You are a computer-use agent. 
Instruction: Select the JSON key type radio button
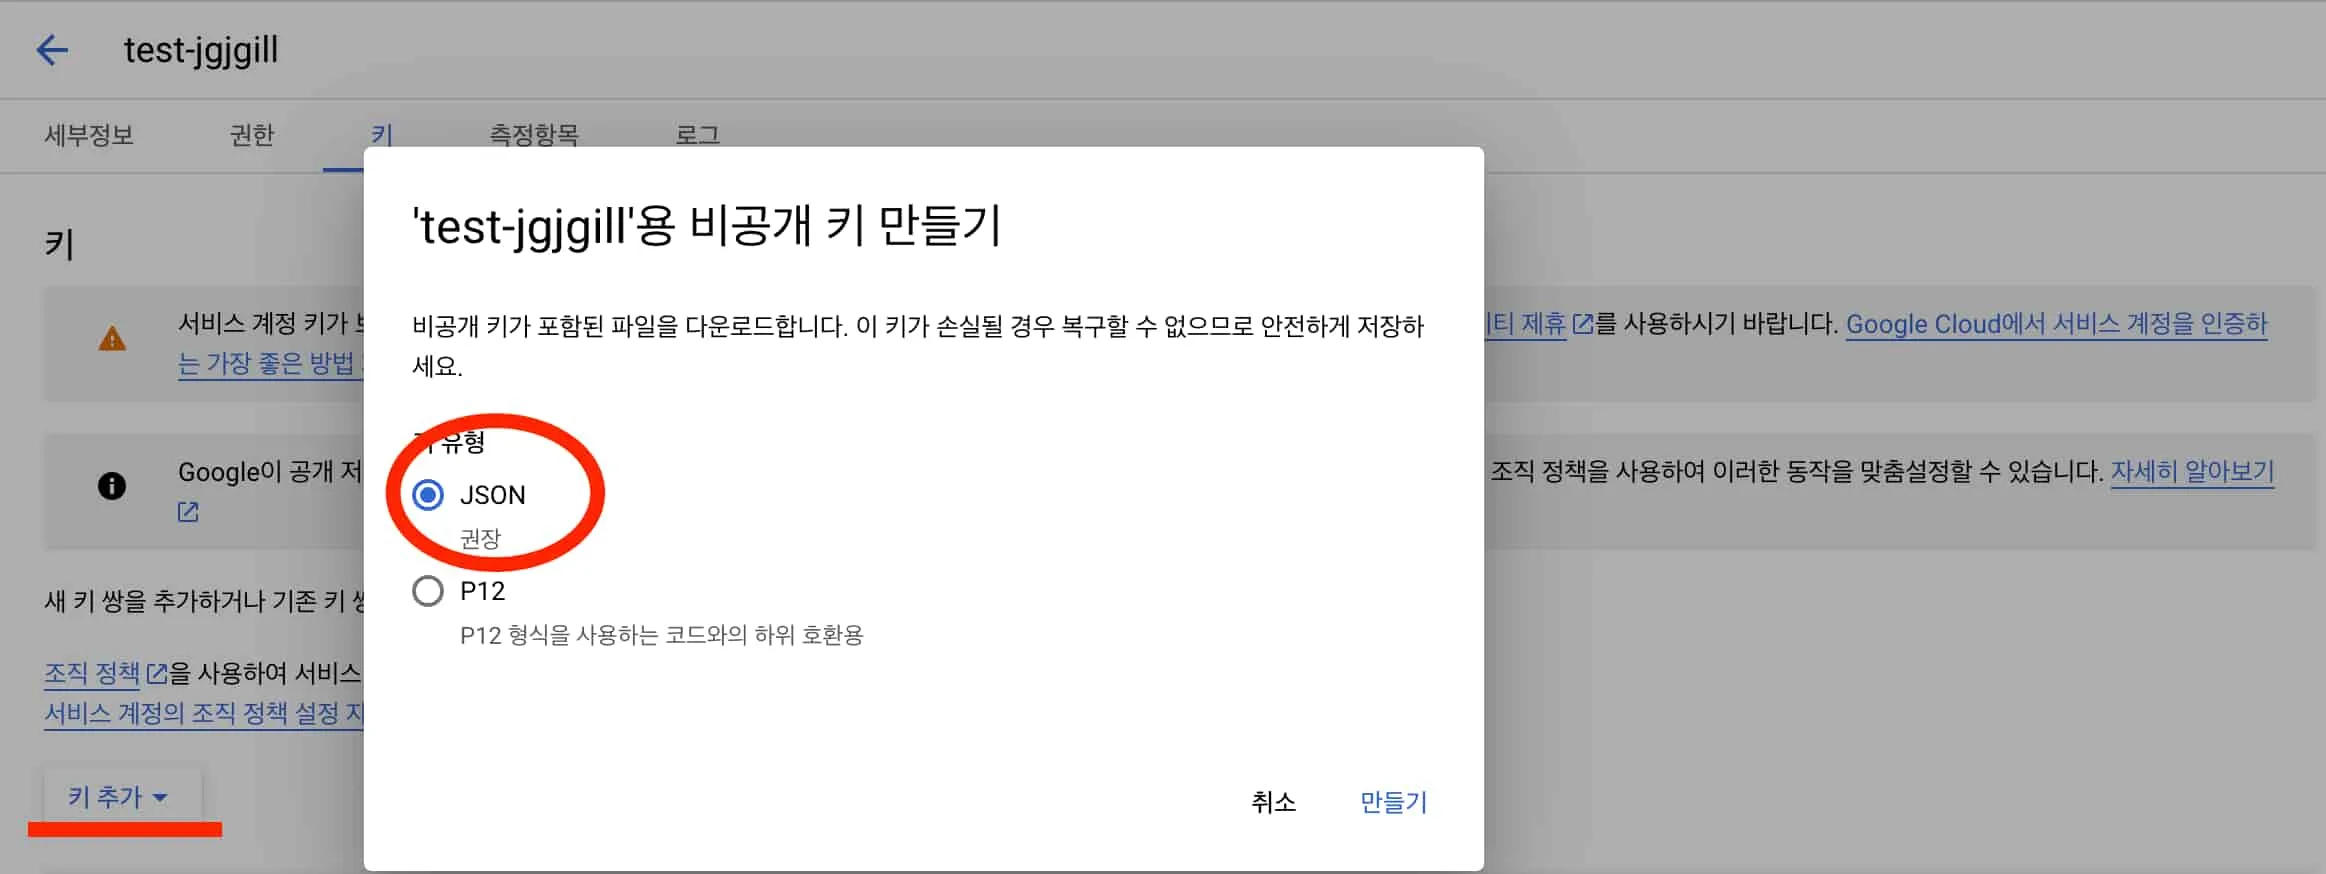(428, 495)
